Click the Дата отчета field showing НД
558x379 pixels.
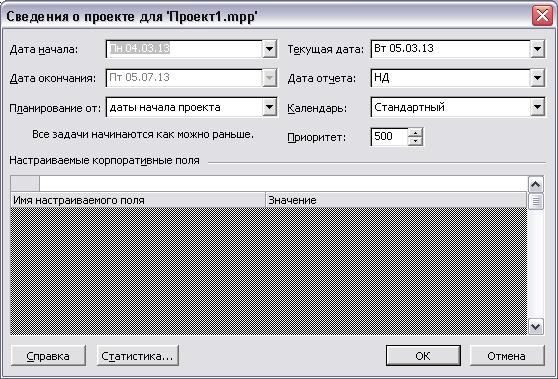point(451,78)
